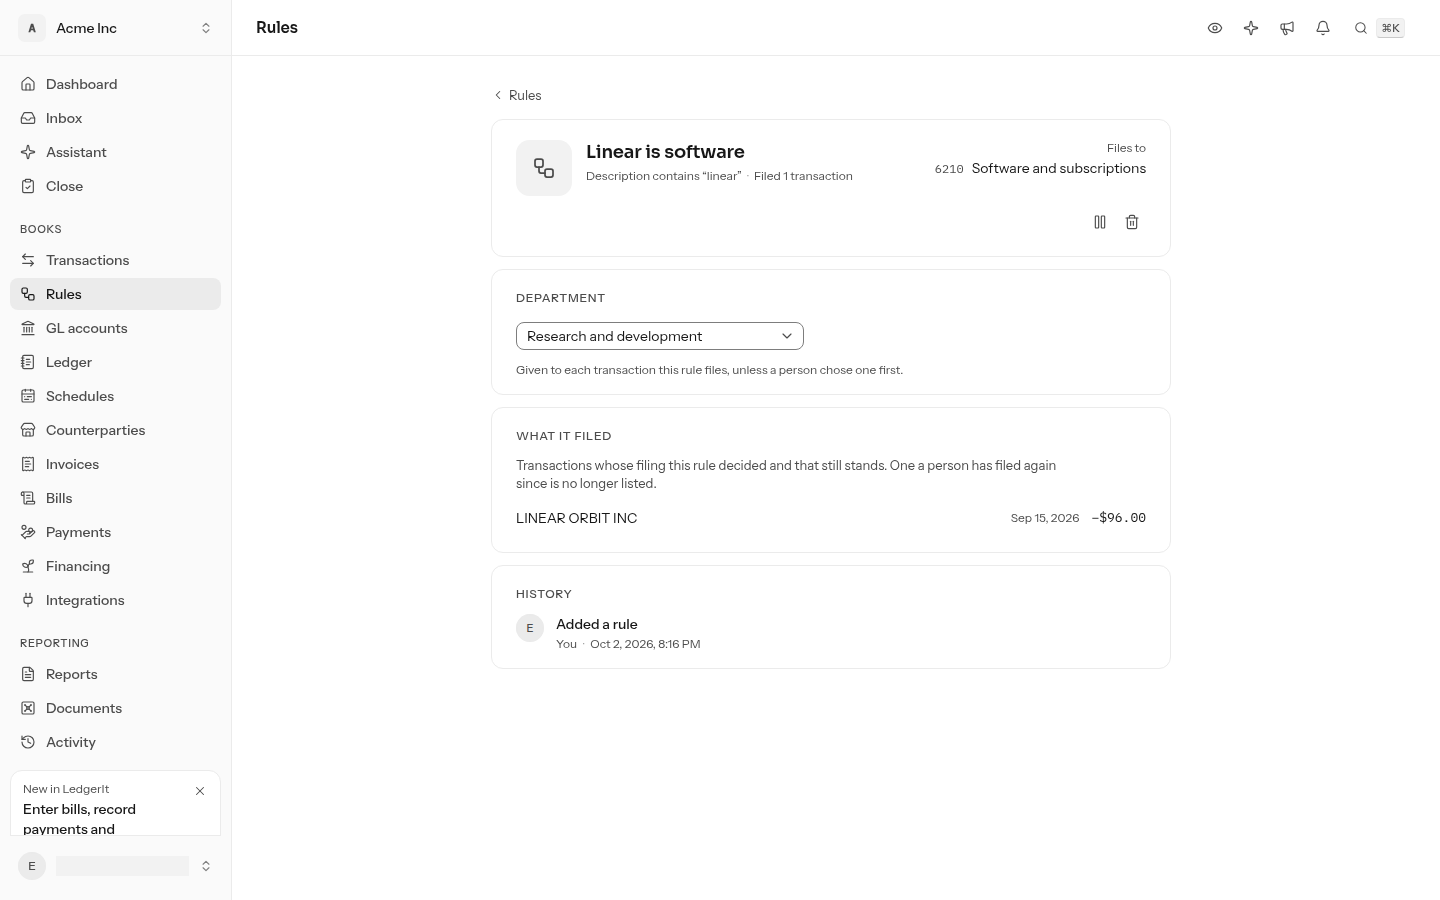Open the Reports page
This screenshot has height=900, width=1440.
coord(116,674)
